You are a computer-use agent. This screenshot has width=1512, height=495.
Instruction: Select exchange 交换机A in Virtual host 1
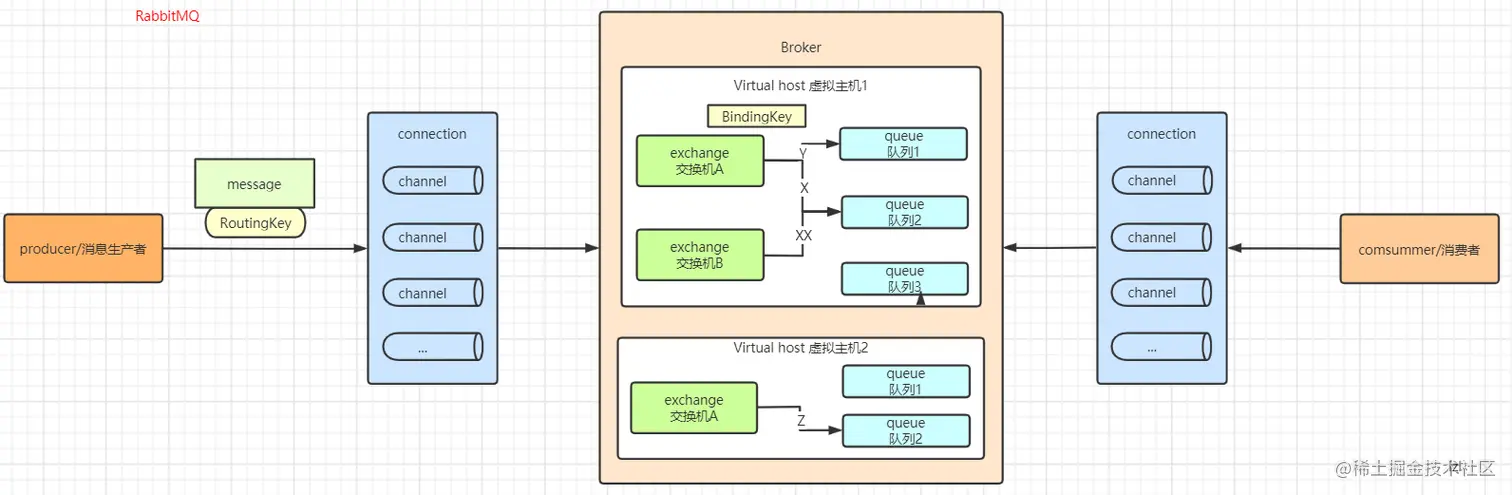[700, 160]
